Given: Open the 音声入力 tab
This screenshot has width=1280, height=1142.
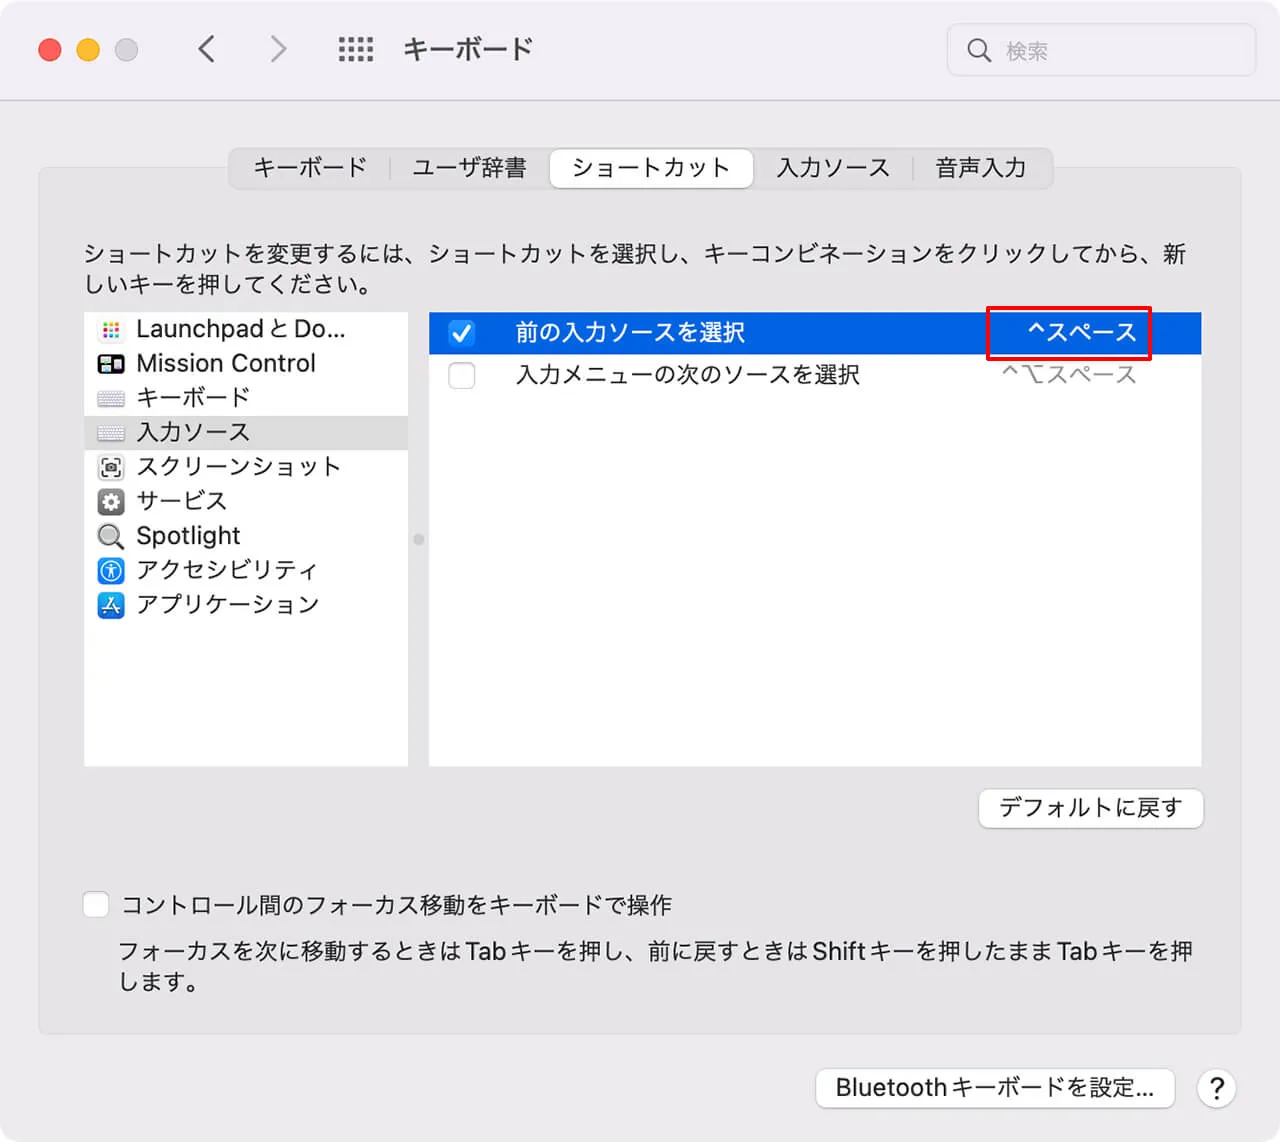Looking at the screenshot, I should (980, 168).
